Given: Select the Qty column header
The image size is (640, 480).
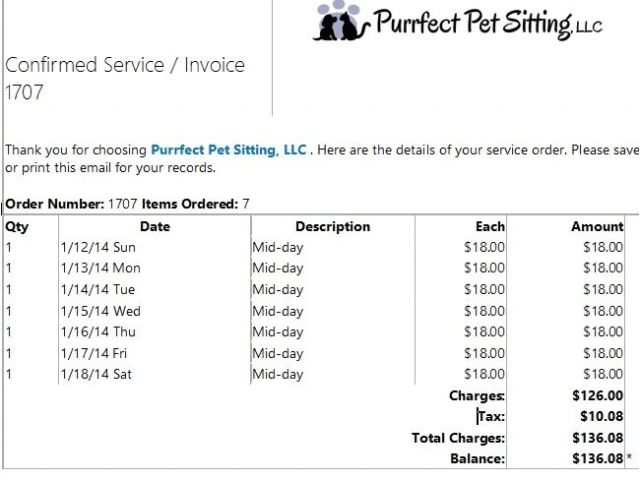Looking at the screenshot, I should [17, 227].
